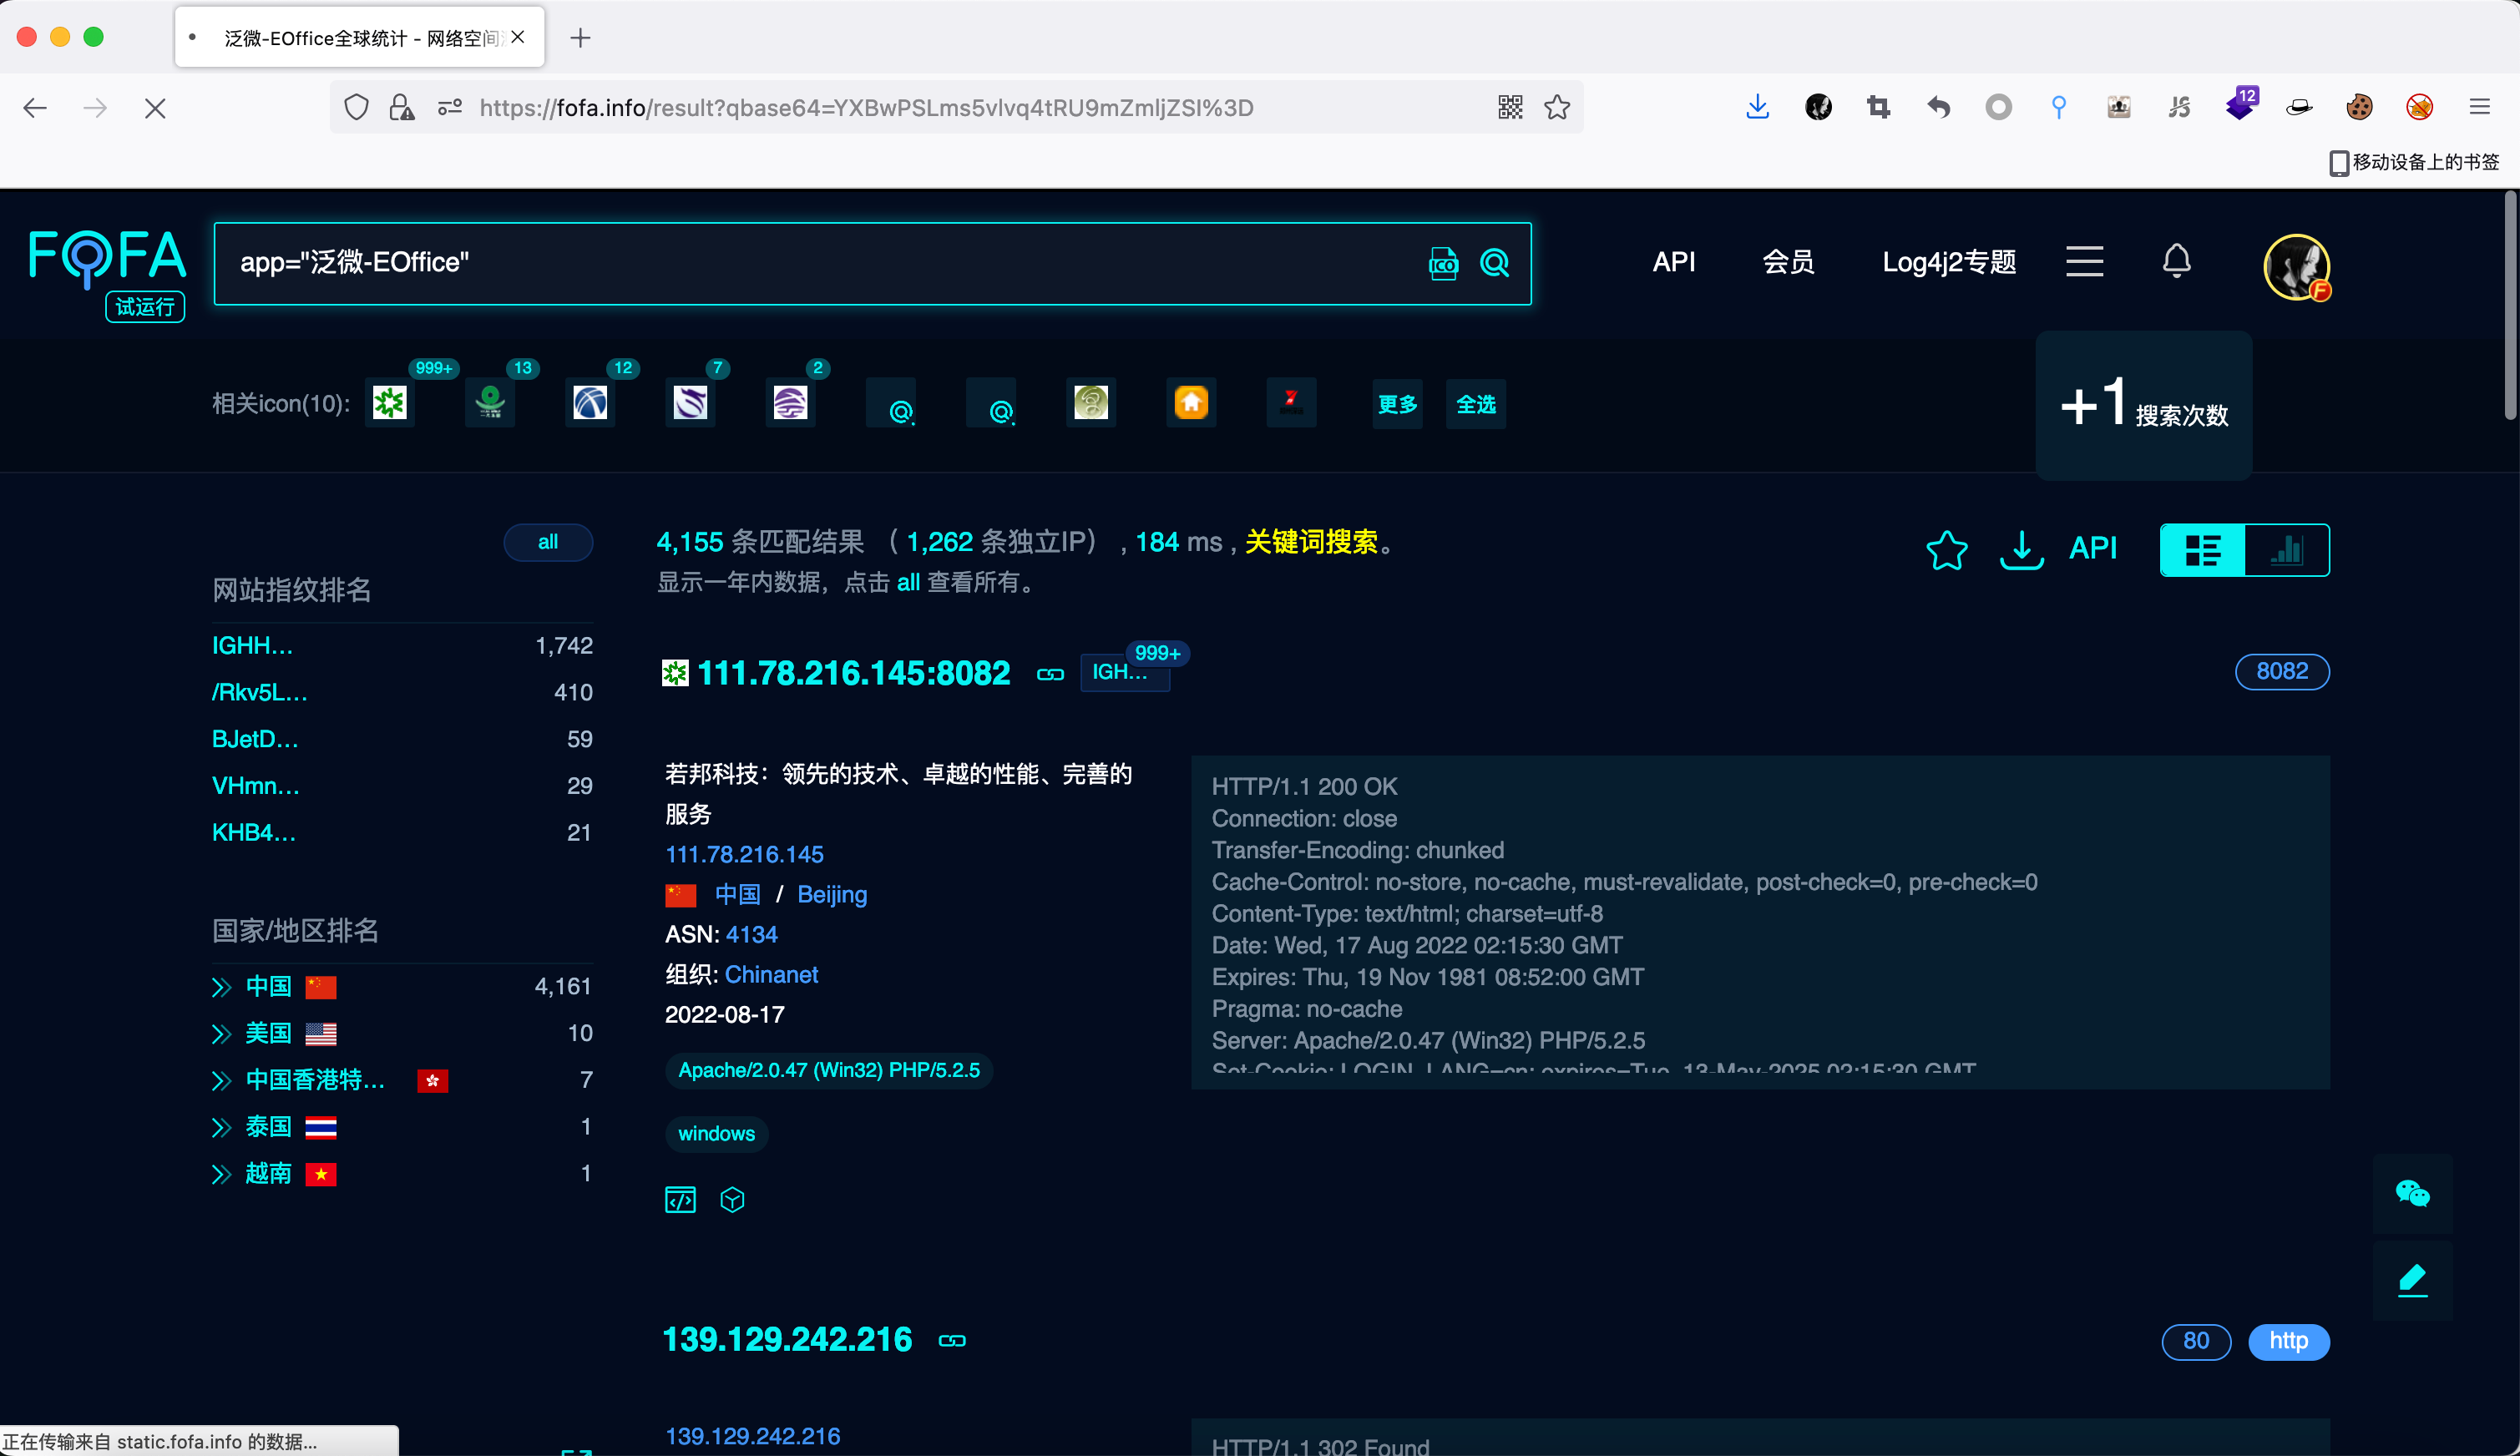
Task: Click the search magnifier icon in query box
Action: point(1494,263)
